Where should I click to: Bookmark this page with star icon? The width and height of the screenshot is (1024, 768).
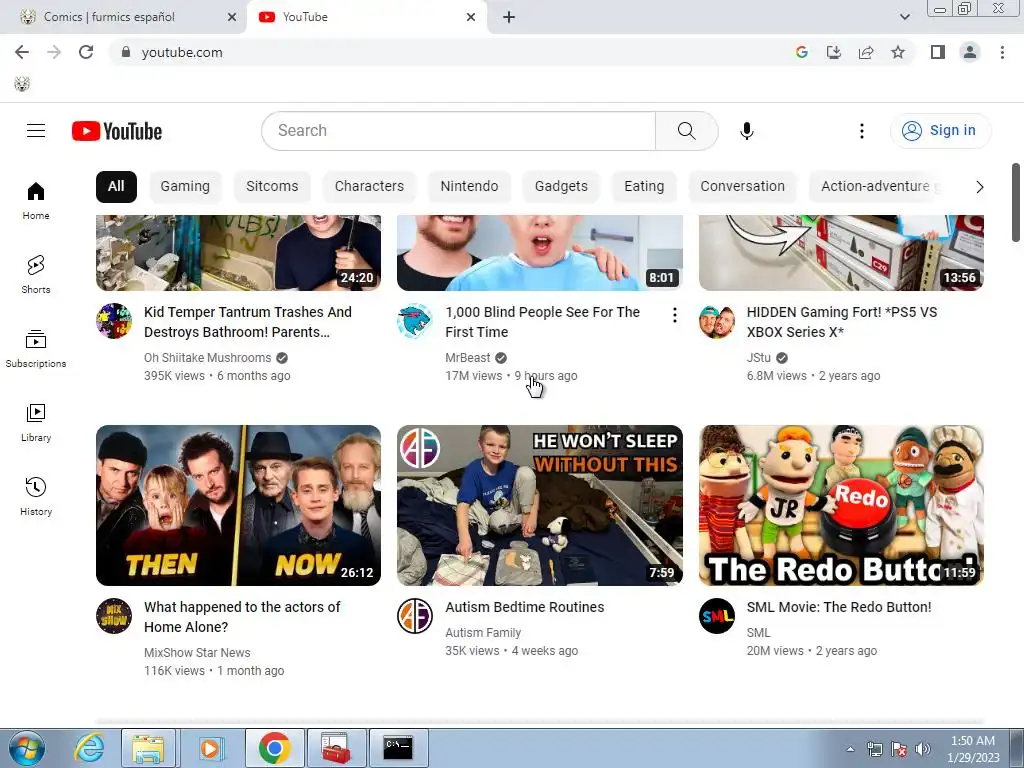point(898,52)
